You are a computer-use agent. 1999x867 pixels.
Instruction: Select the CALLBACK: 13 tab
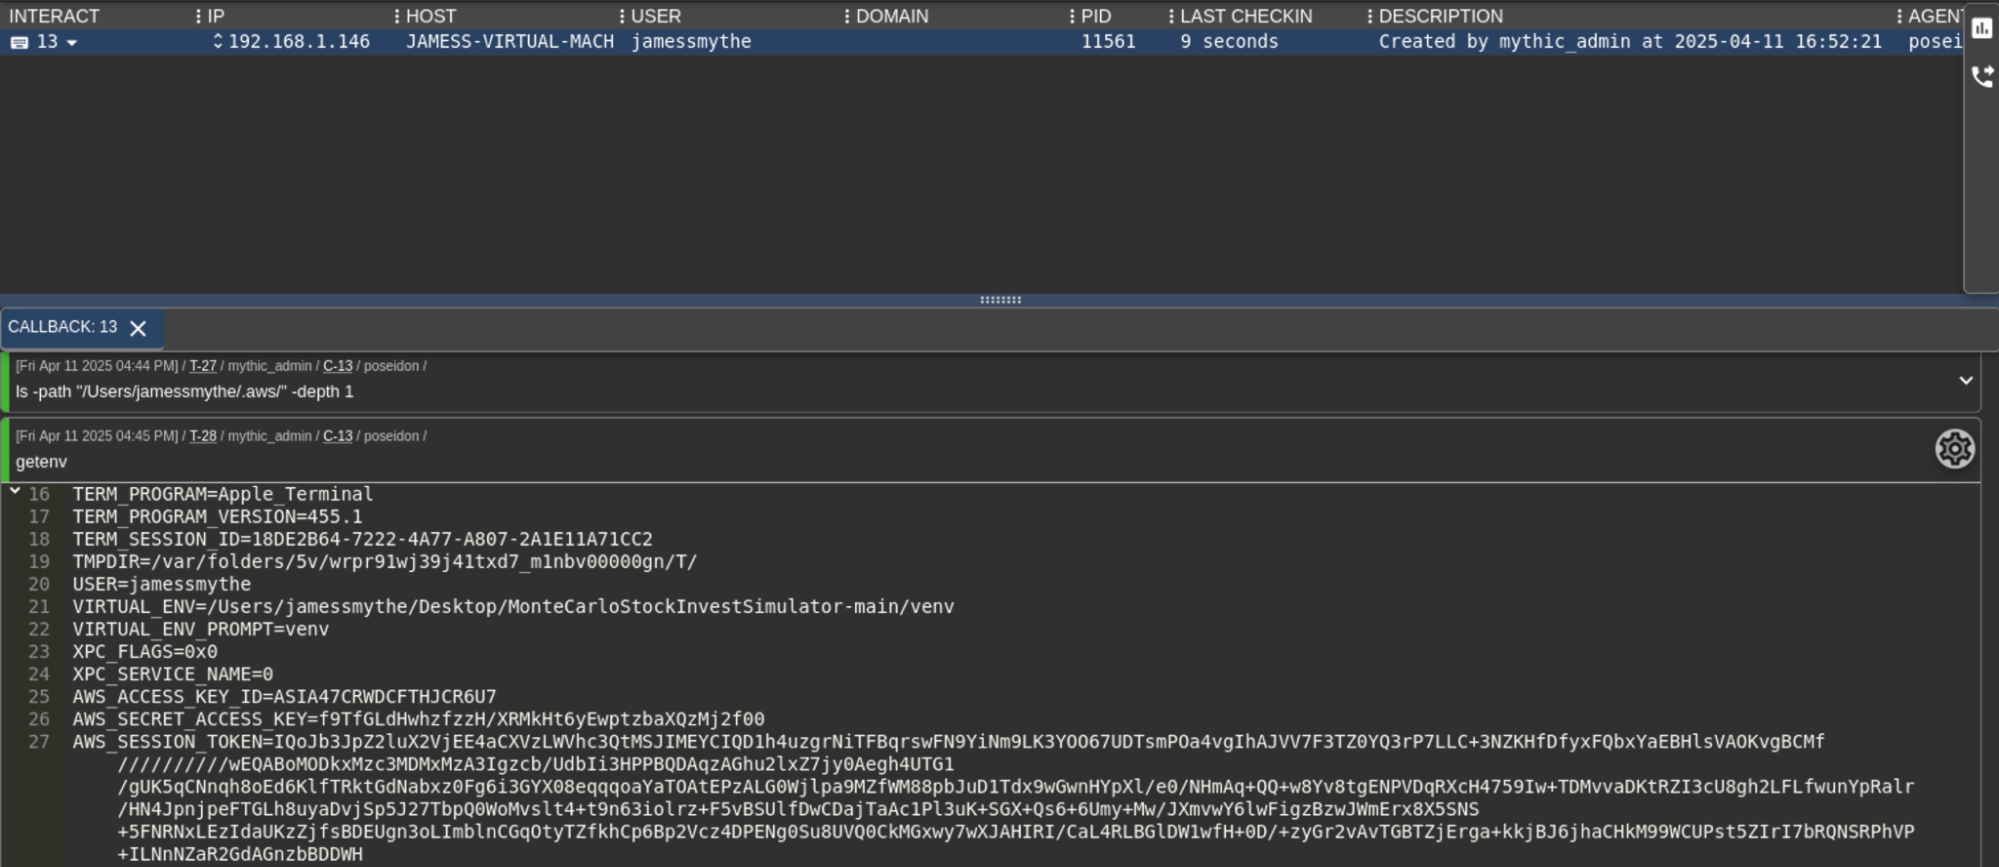[62, 327]
